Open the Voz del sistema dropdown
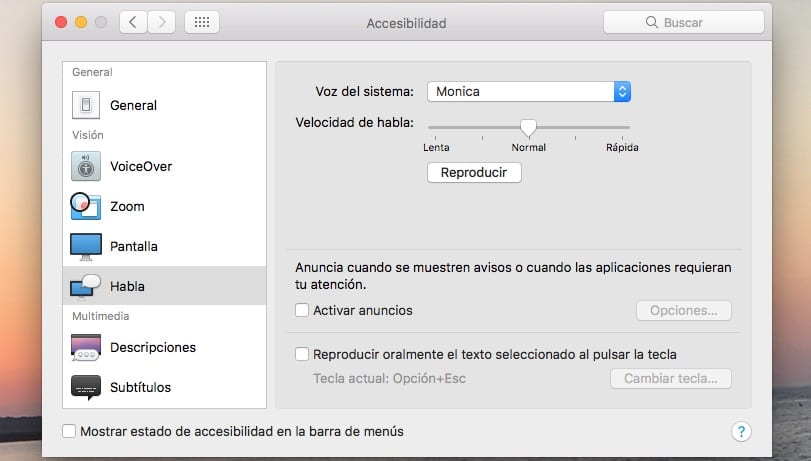 (529, 92)
